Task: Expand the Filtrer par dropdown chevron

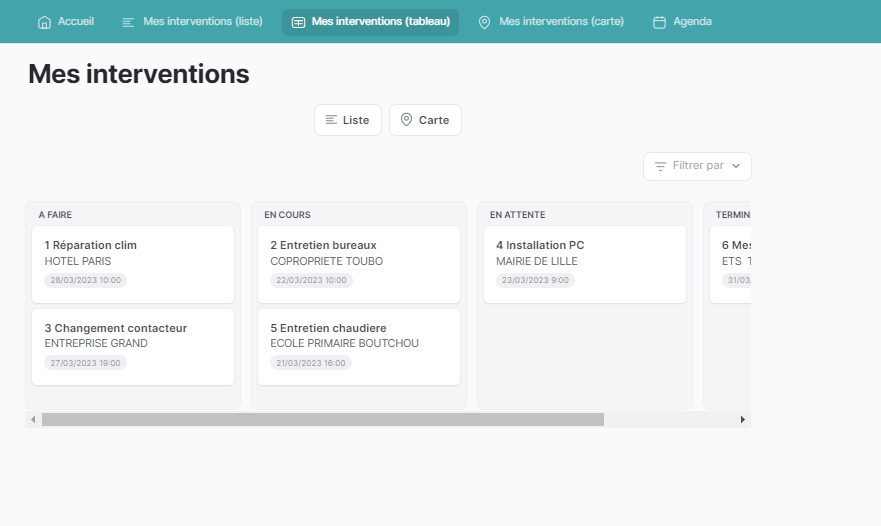Action: [737, 166]
